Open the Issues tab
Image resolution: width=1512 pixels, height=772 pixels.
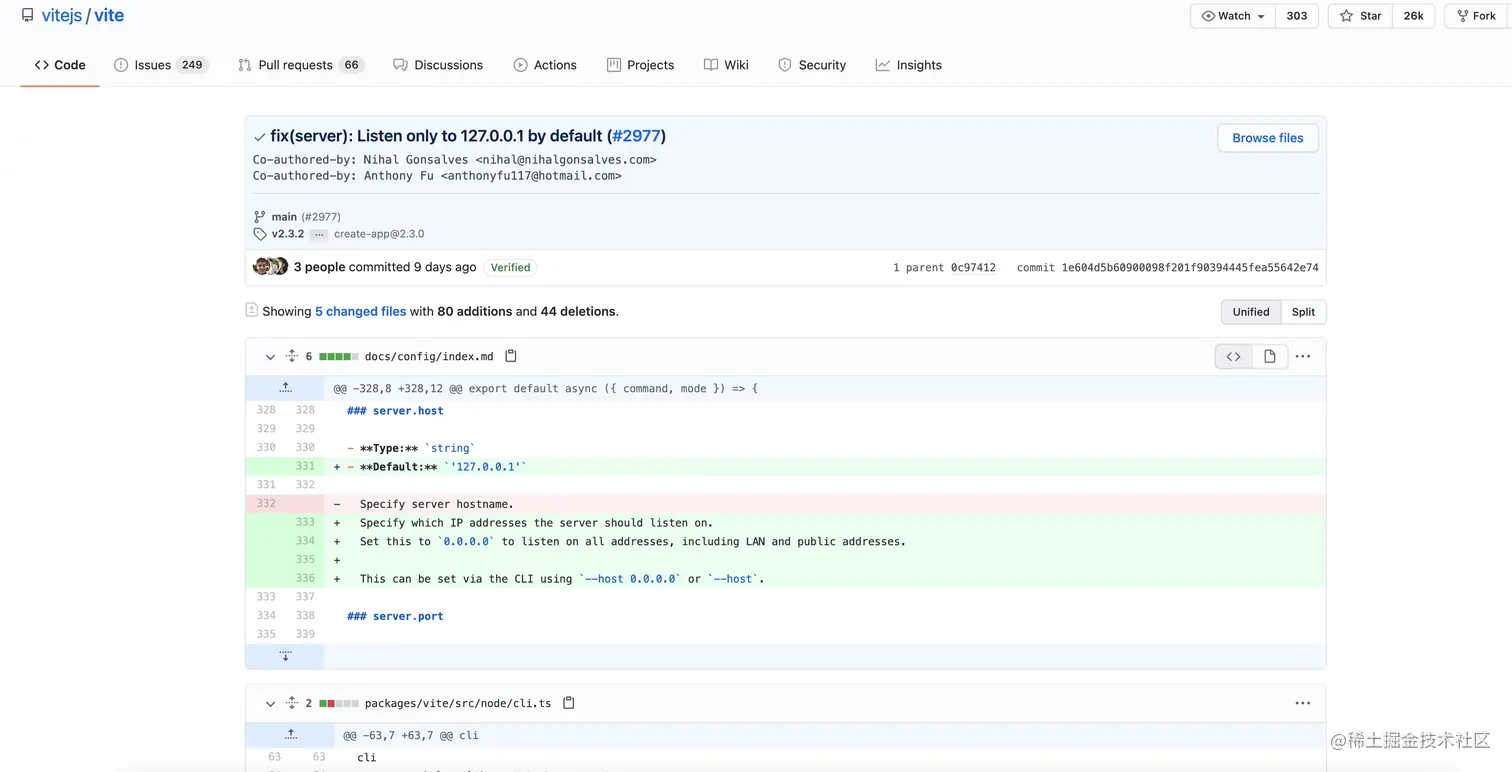coord(153,65)
